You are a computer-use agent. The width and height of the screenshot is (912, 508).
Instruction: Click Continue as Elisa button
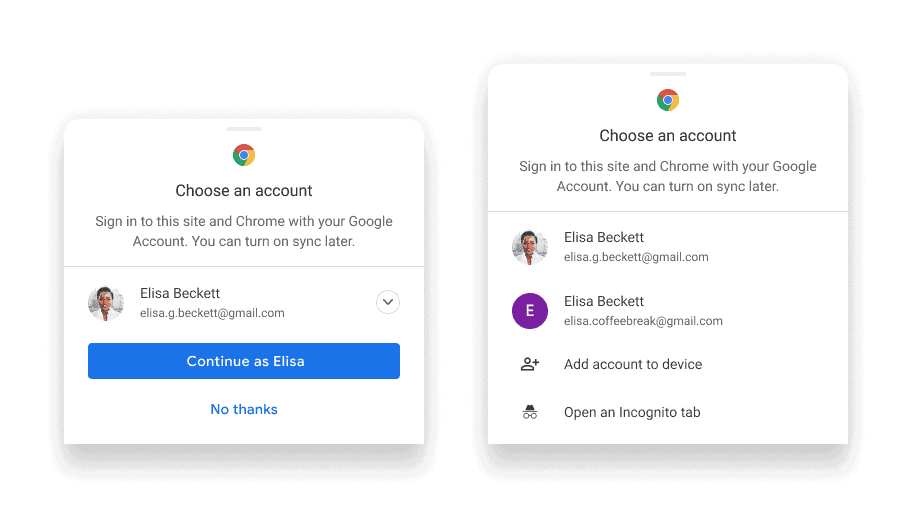244,361
